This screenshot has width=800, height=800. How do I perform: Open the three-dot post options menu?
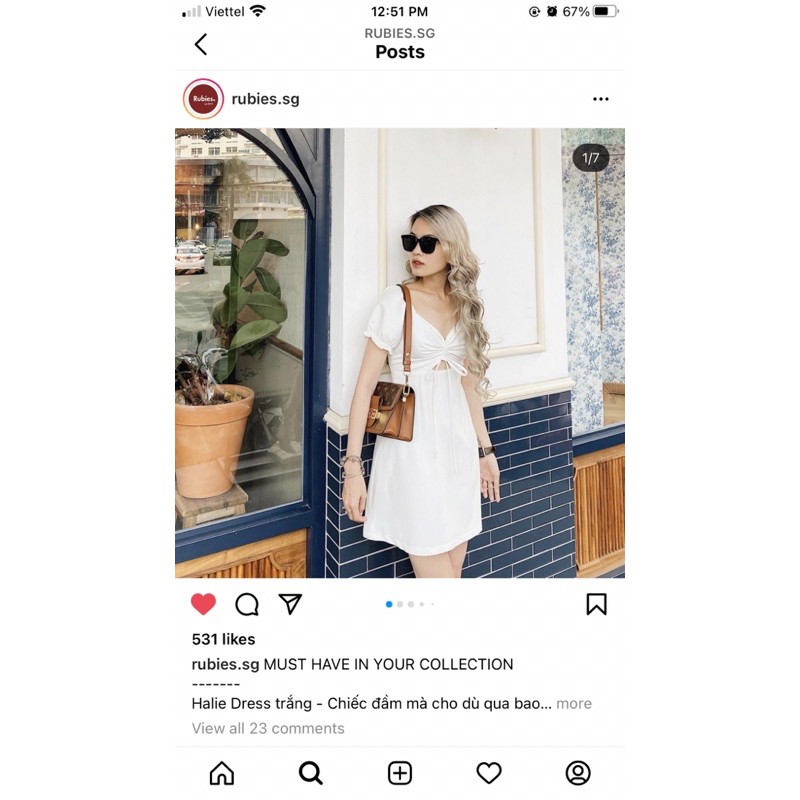click(x=601, y=99)
